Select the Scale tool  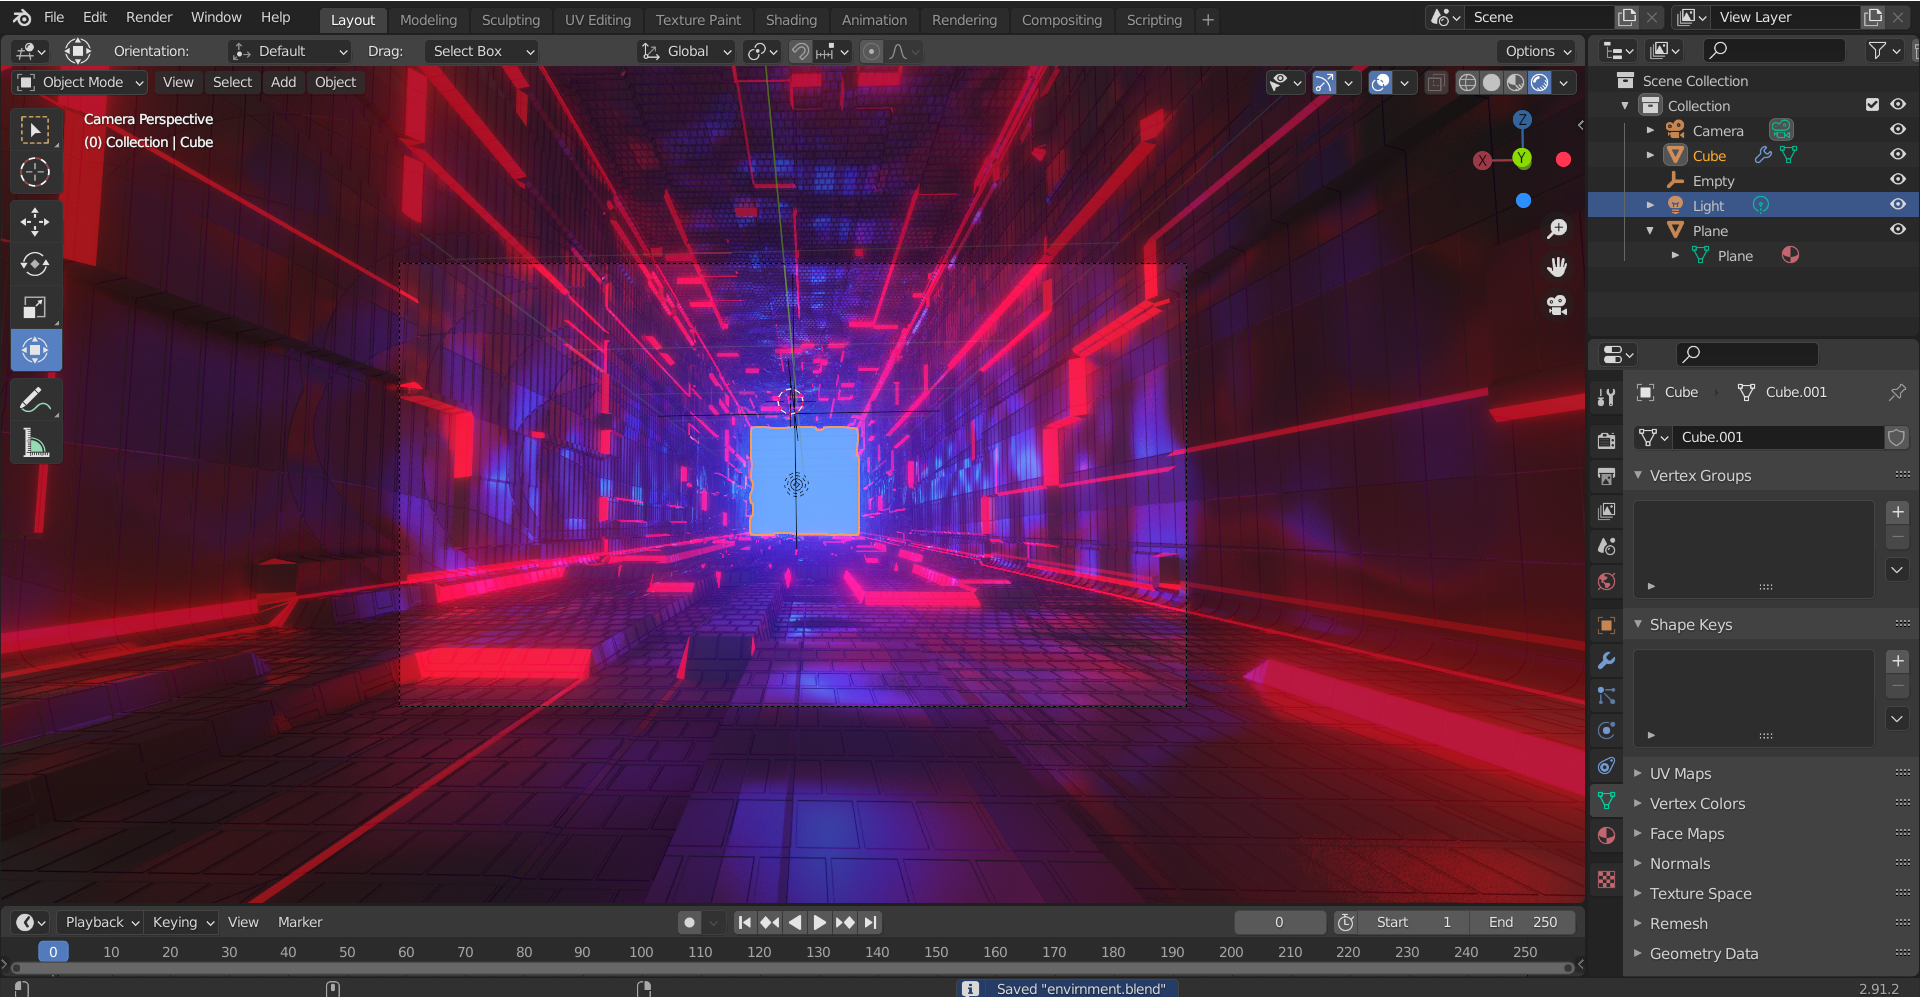35,307
